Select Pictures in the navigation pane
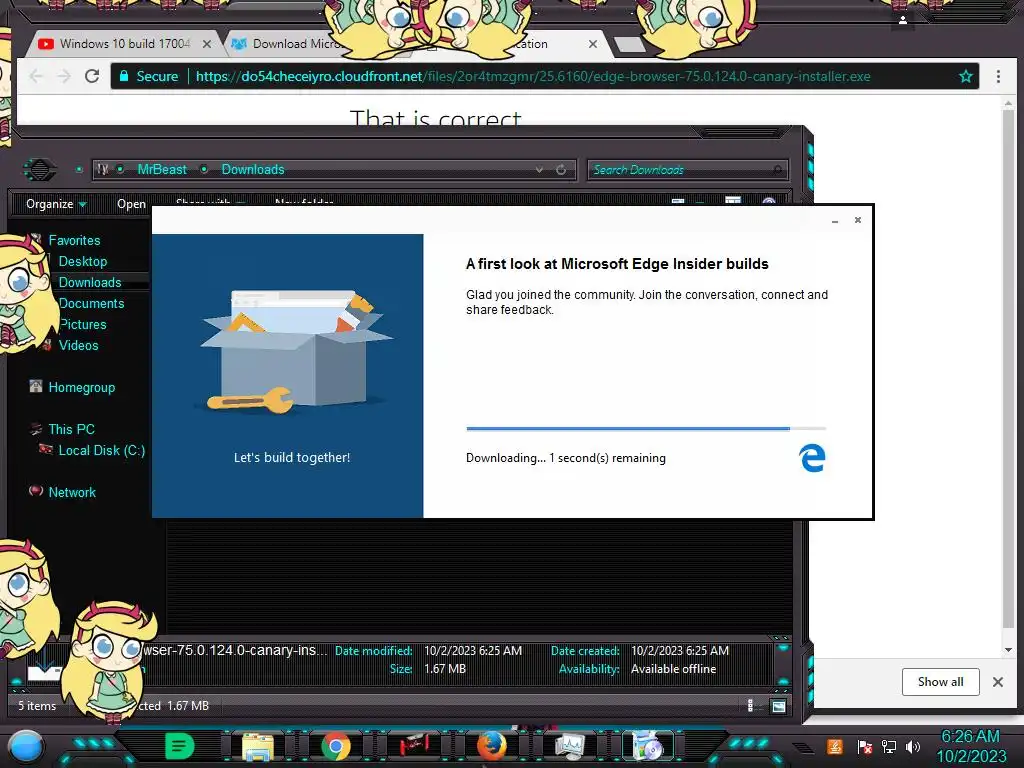Viewport: 1024px width, 768px height. coord(83,324)
